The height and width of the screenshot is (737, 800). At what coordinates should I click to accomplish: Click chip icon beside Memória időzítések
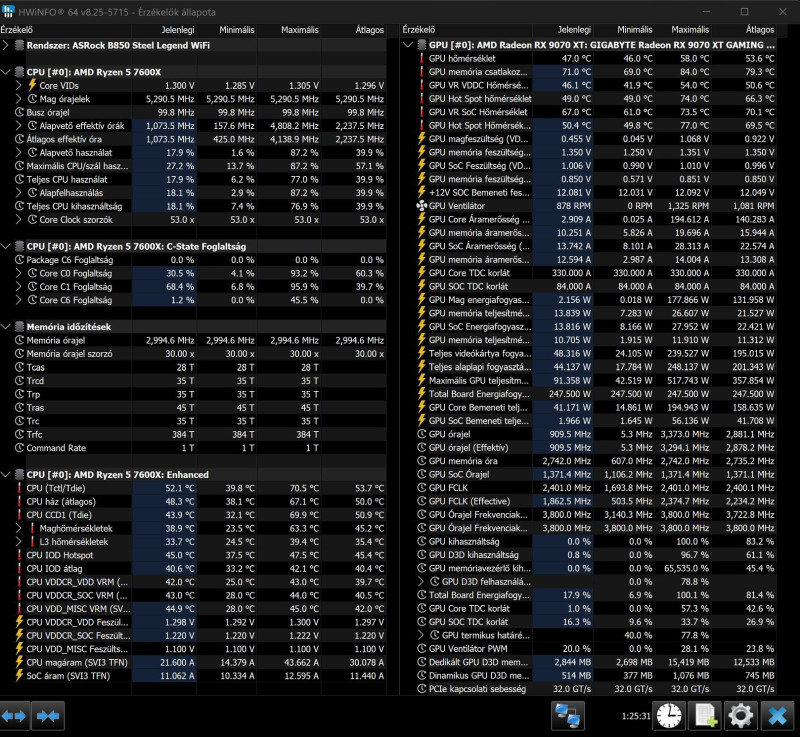click(x=19, y=327)
